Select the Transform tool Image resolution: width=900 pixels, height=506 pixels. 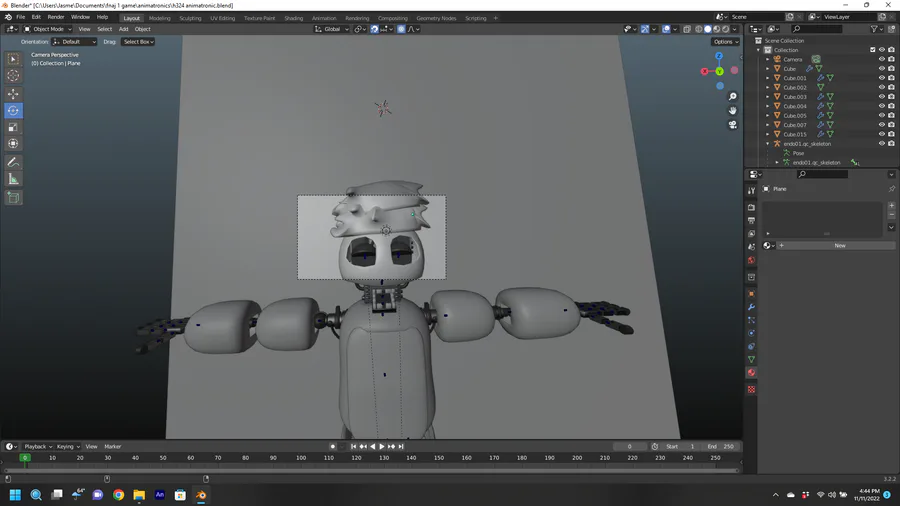(13, 144)
